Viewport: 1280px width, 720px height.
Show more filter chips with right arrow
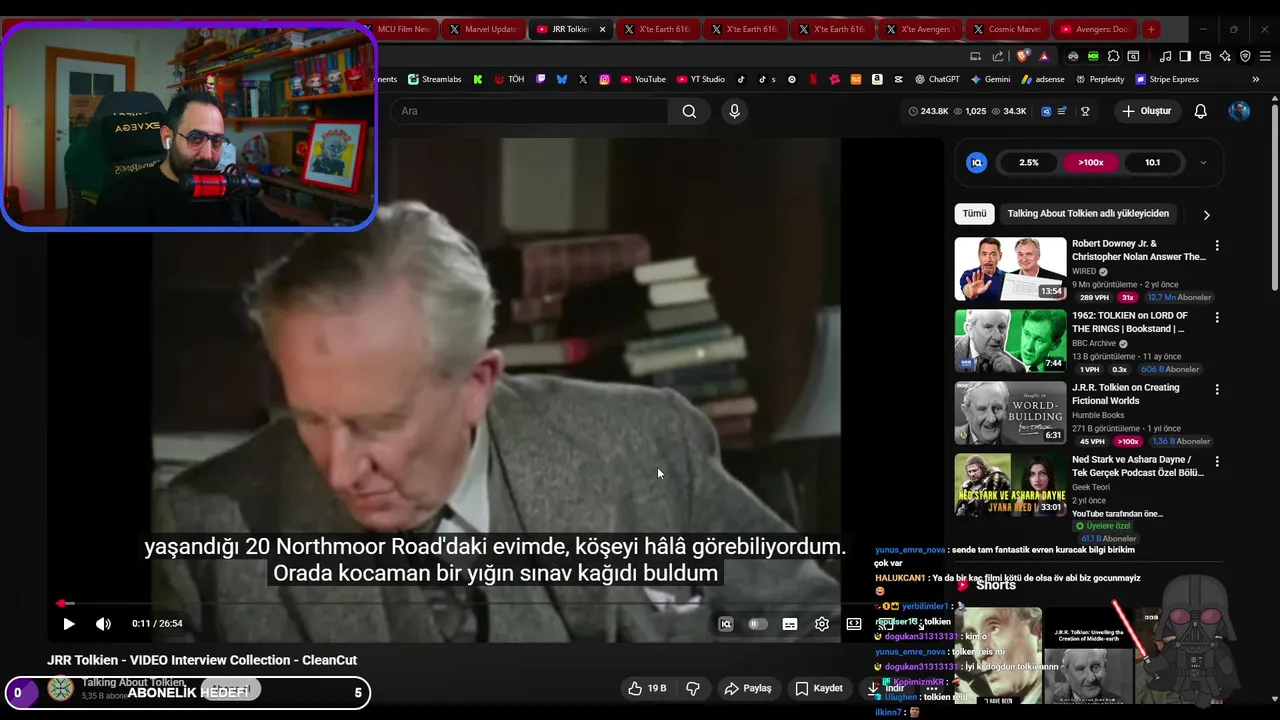point(1206,214)
